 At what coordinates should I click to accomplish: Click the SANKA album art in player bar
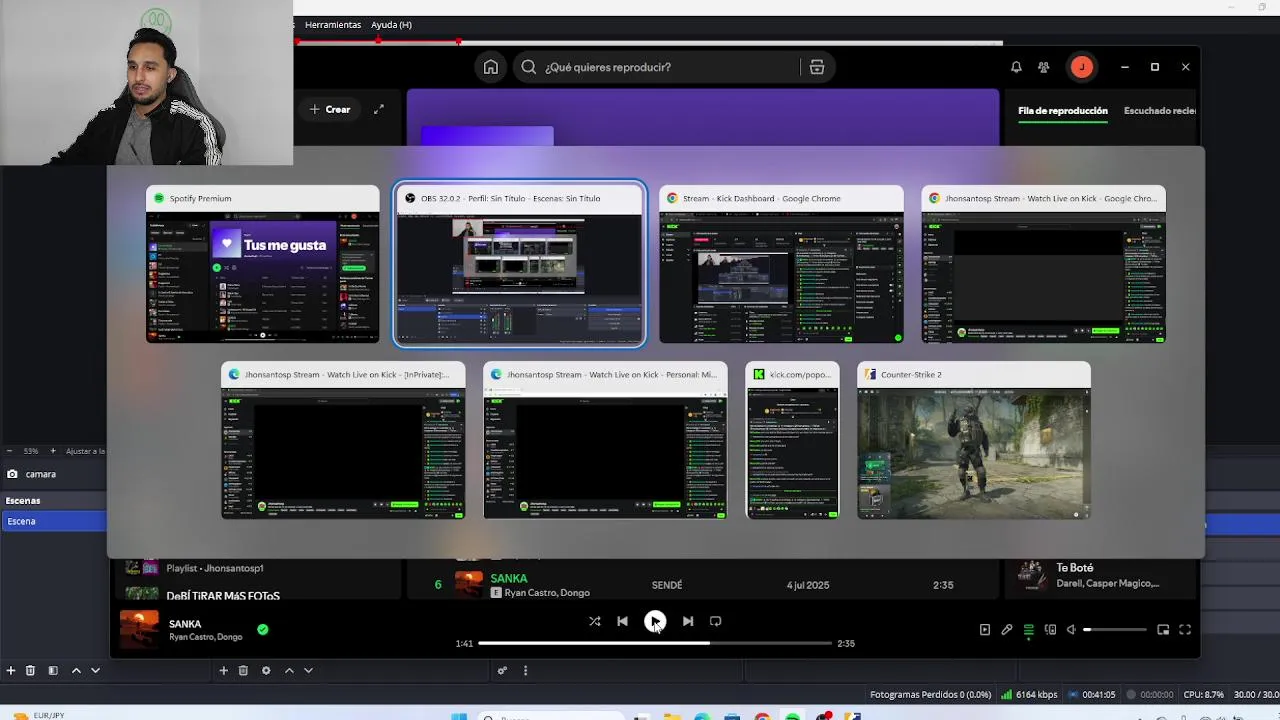(139, 629)
